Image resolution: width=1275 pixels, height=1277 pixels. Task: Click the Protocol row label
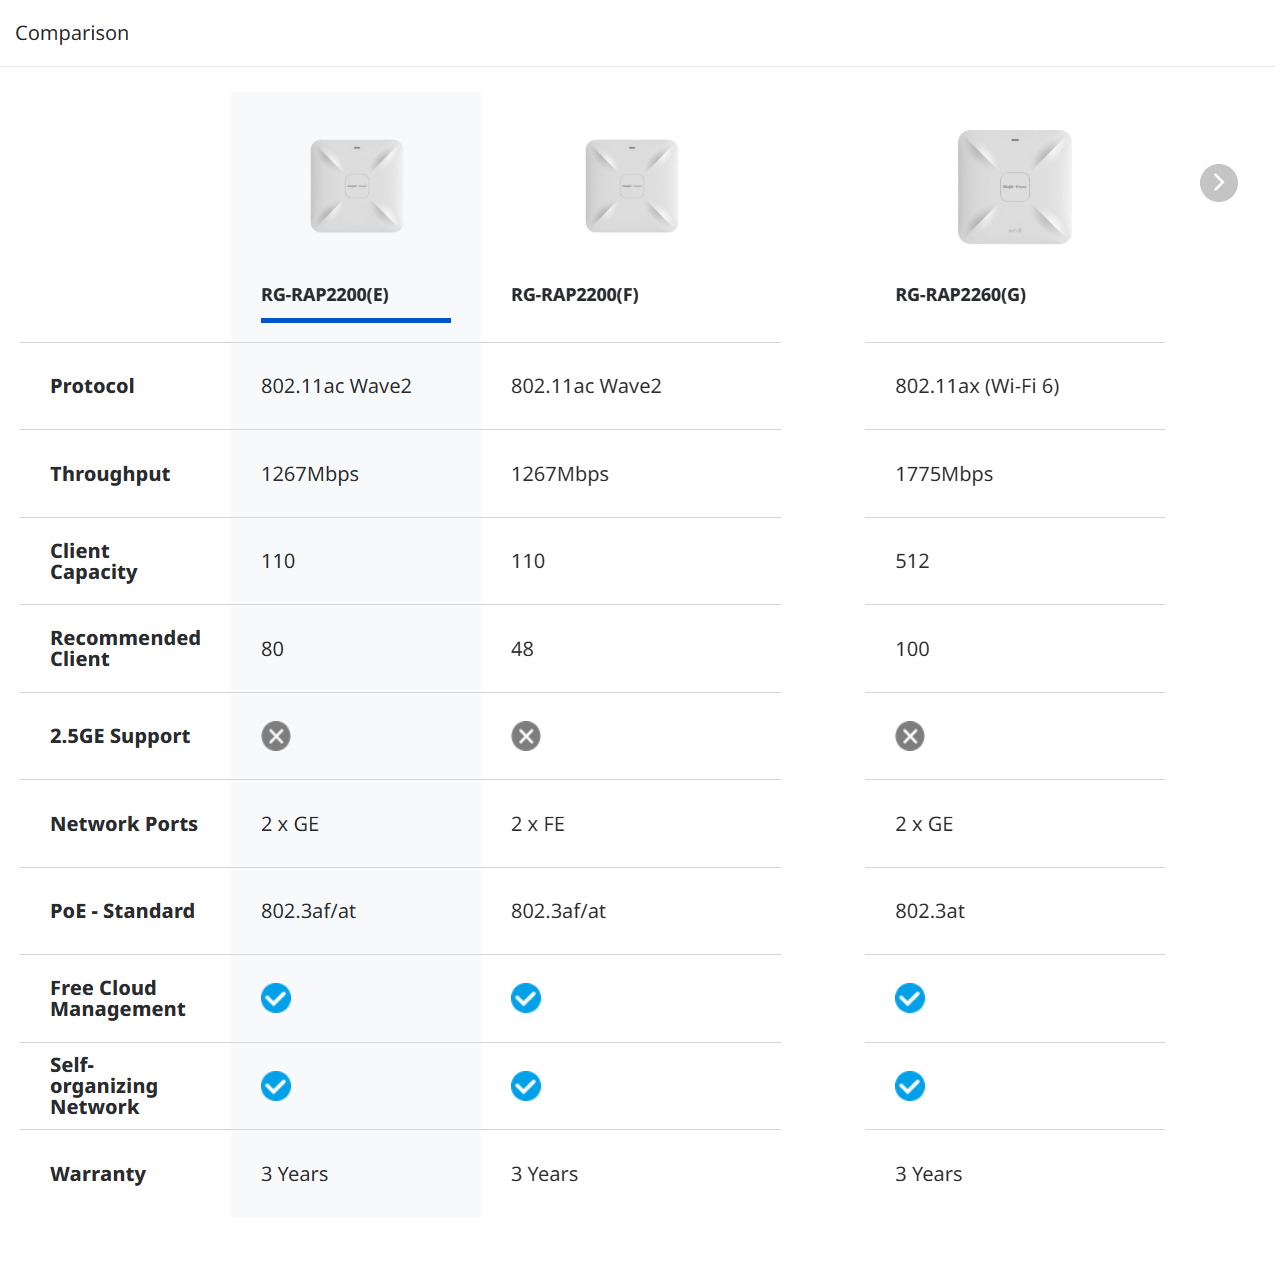(x=92, y=386)
